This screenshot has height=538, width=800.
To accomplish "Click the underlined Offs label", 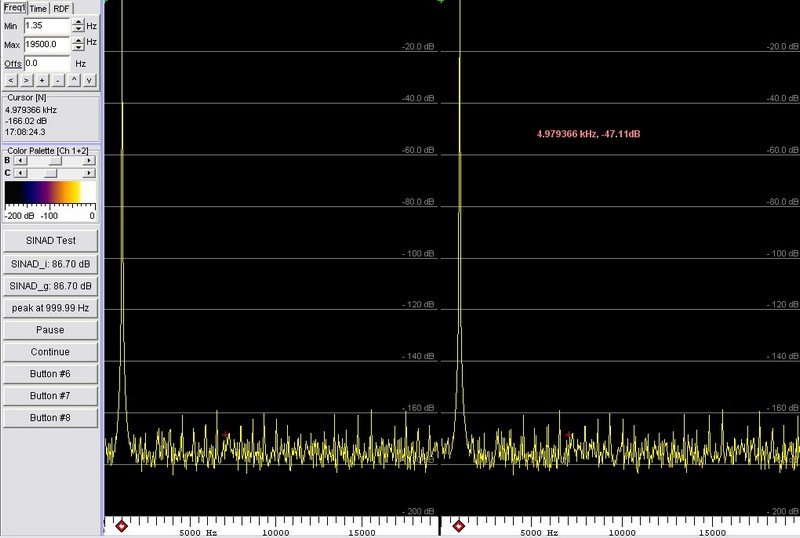I will [13, 64].
